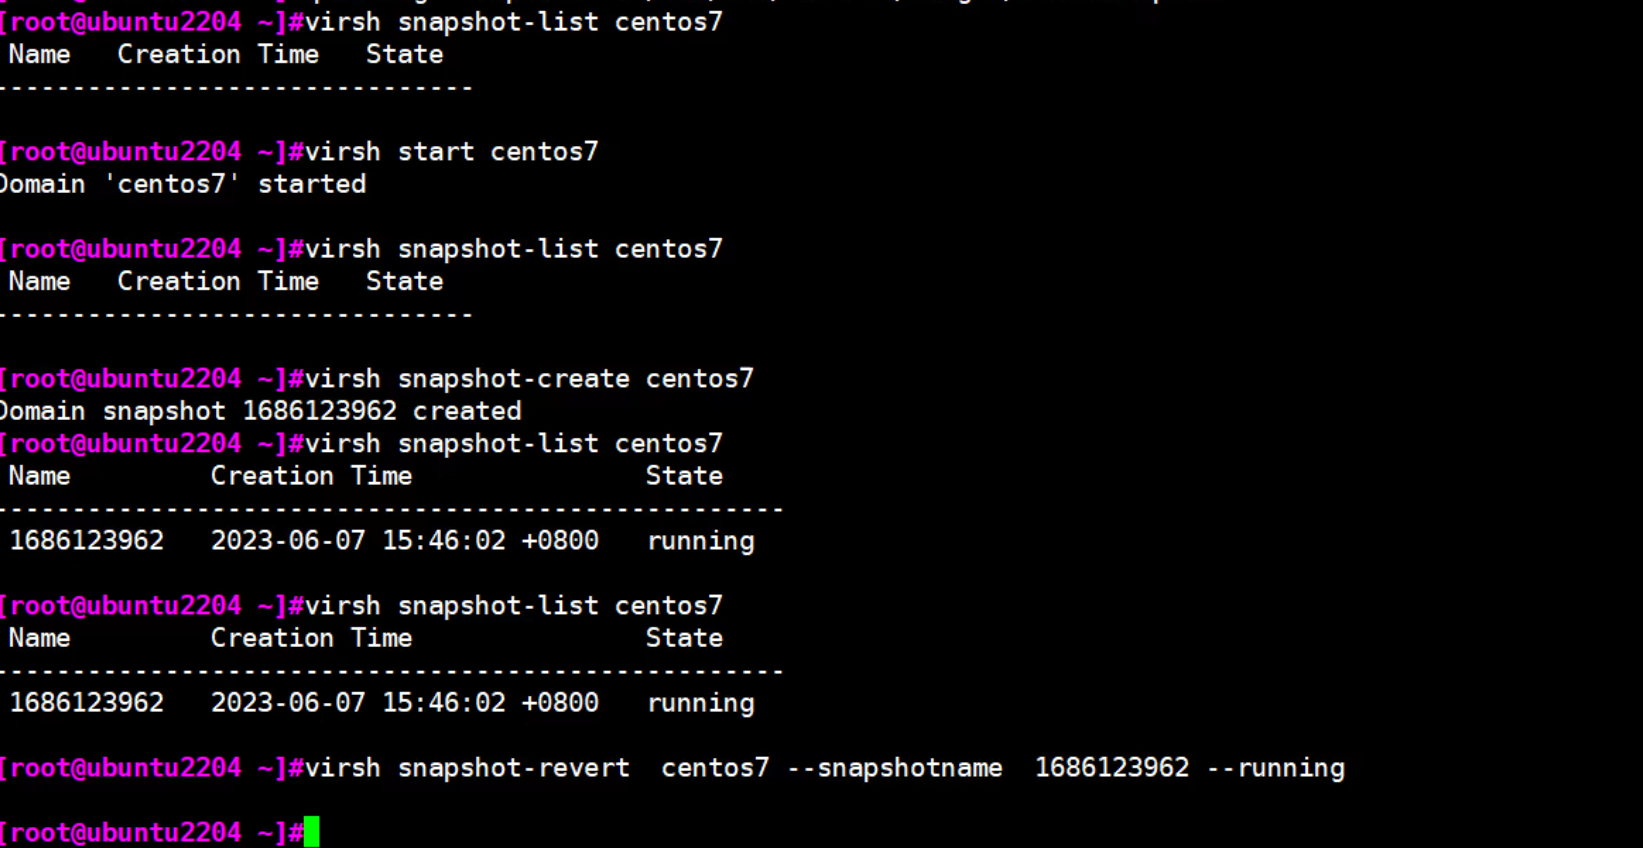The image size is (1643, 848).
Task: Click 'centos7' in the snapshot-revert command
Action: 715,768
